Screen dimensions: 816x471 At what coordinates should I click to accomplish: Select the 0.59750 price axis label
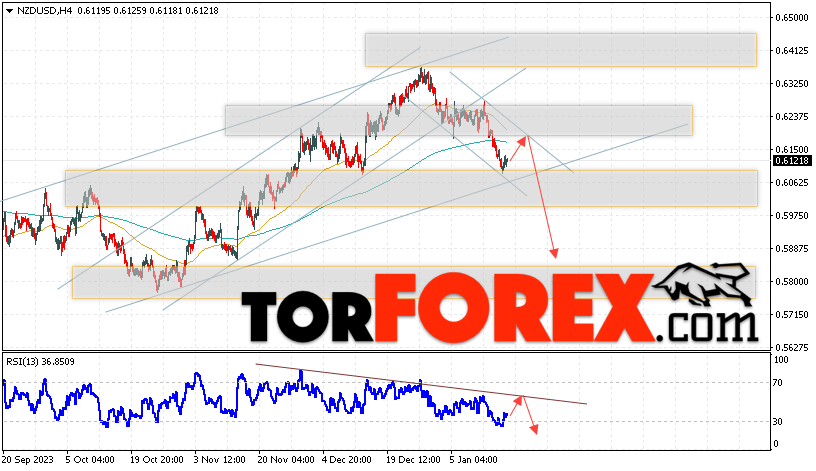click(792, 215)
